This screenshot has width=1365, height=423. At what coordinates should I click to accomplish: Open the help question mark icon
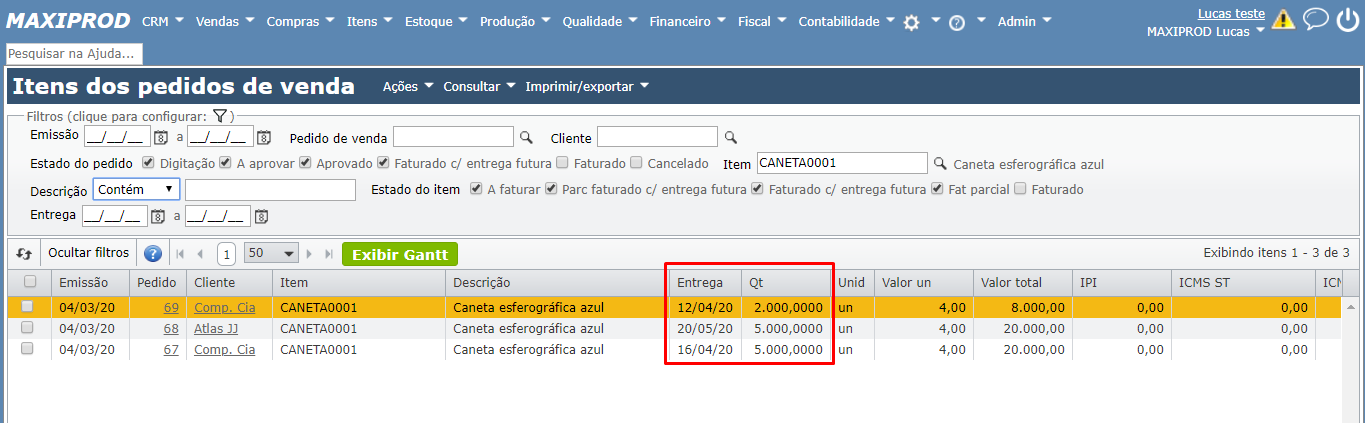click(x=957, y=22)
